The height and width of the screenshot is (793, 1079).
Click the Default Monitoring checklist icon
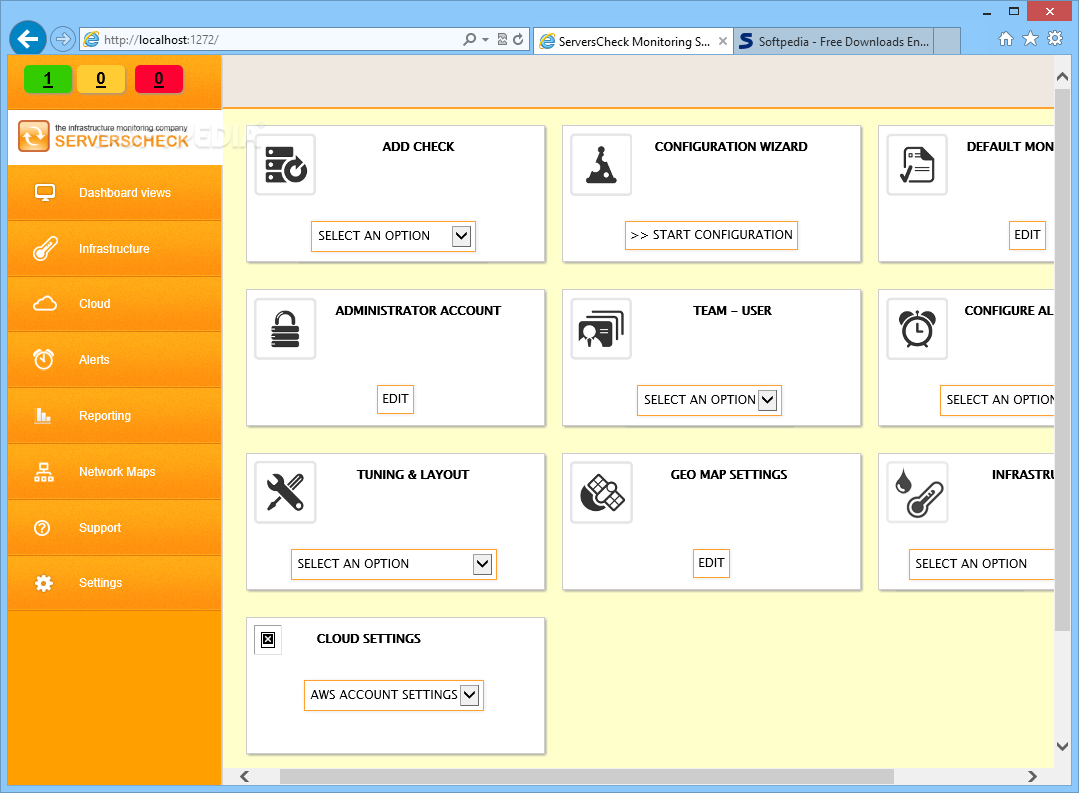click(917, 165)
